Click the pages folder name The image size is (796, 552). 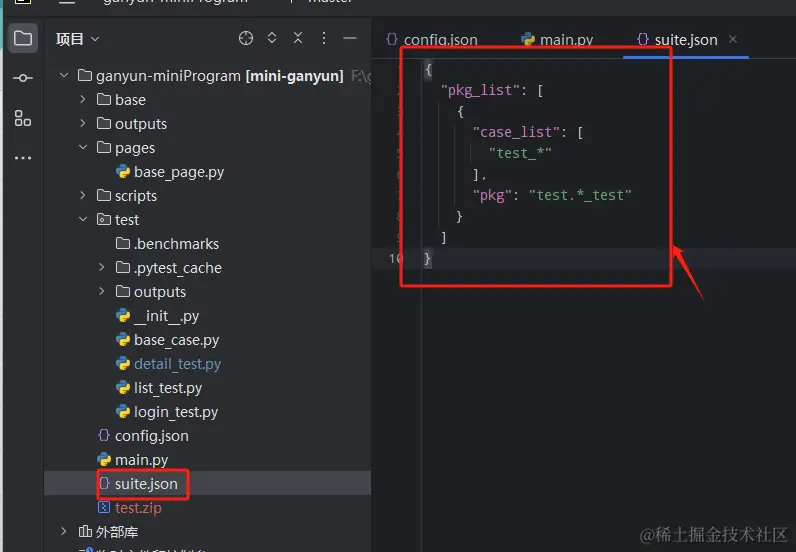135,148
